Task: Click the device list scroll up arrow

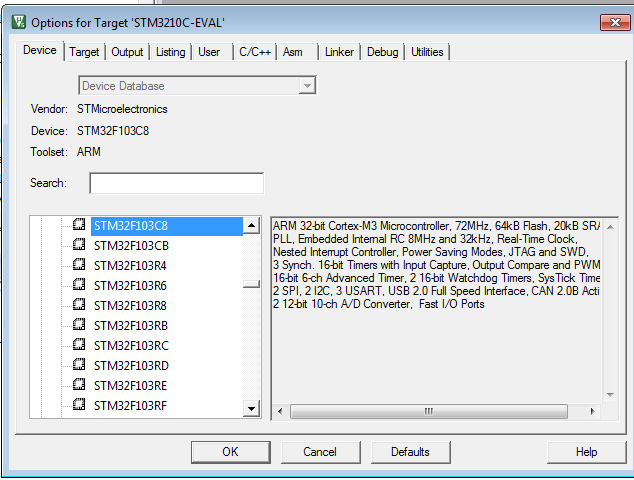Action: coord(251,226)
